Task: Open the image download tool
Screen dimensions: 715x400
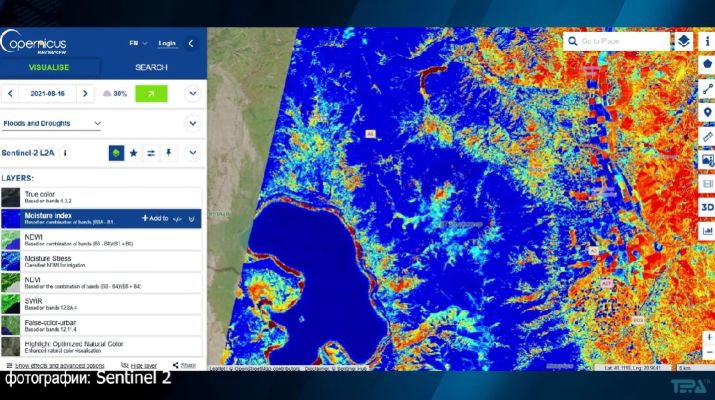Action: (706, 160)
